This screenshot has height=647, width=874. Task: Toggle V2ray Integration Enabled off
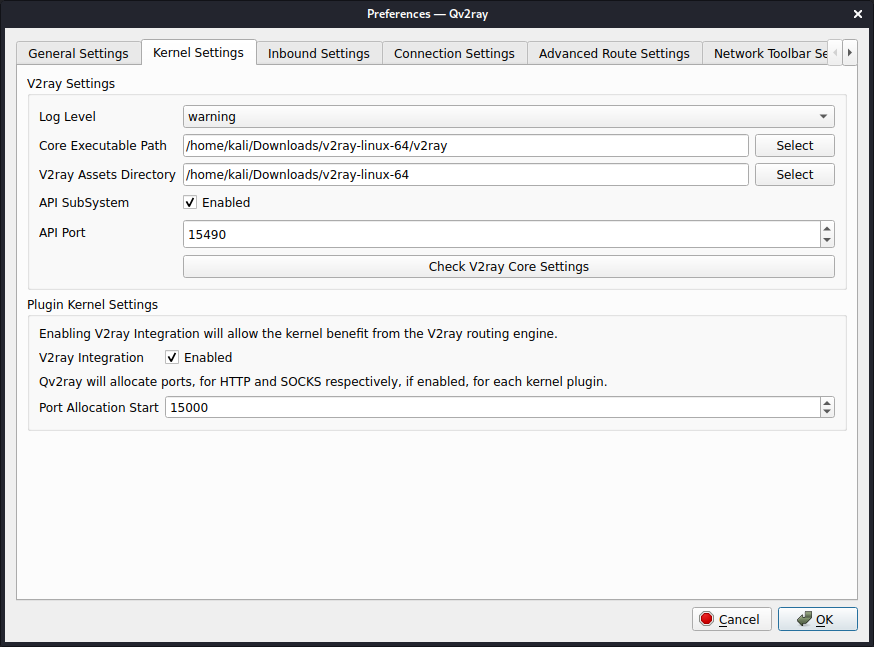tap(171, 357)
